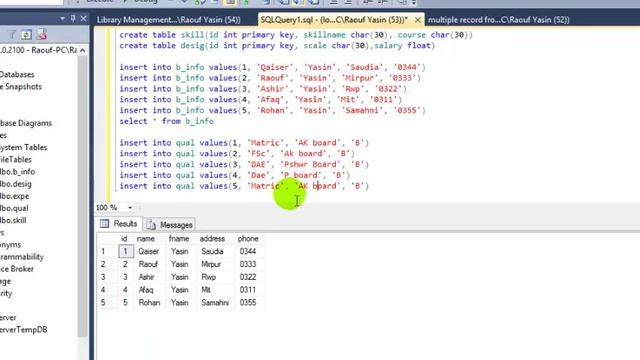
Task: Select Service Broker tree node
Action: tap(17, 269)
